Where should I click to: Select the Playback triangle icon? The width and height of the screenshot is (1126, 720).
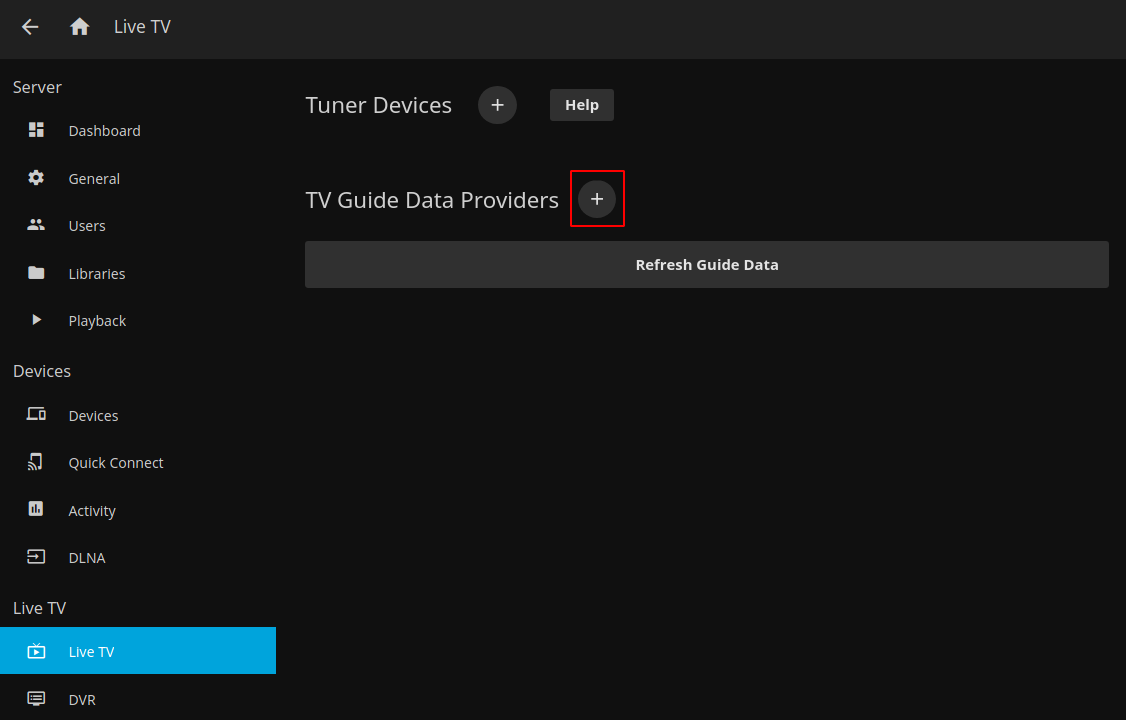36,320
